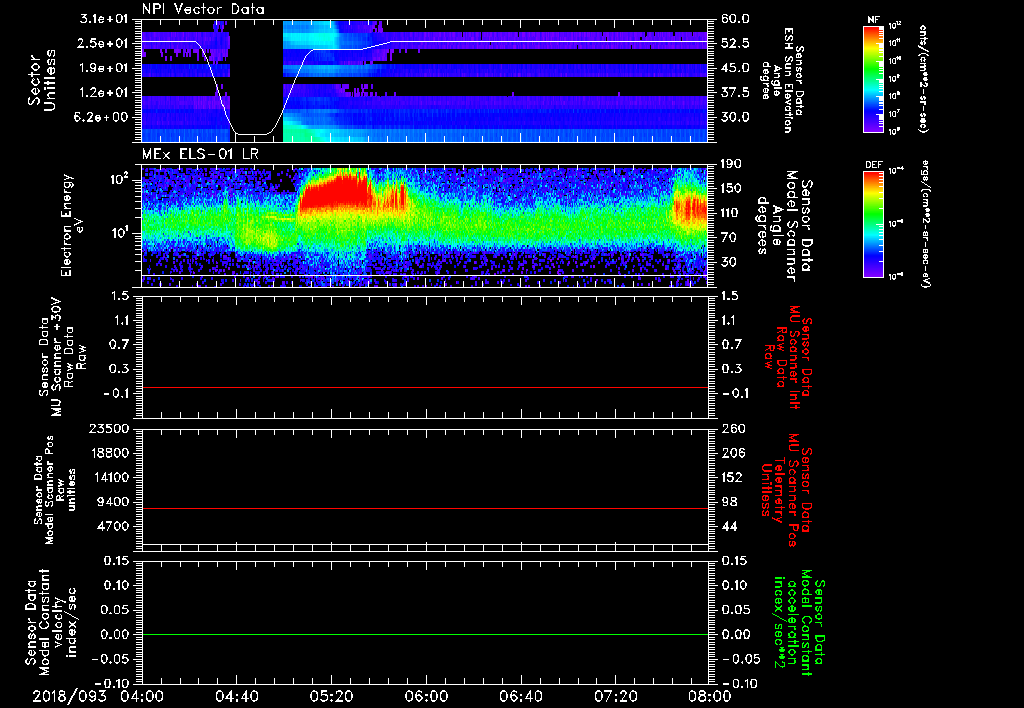Click the 05:20 time axis label
The height and width of the screenshot is (708, 1024).
332,696
